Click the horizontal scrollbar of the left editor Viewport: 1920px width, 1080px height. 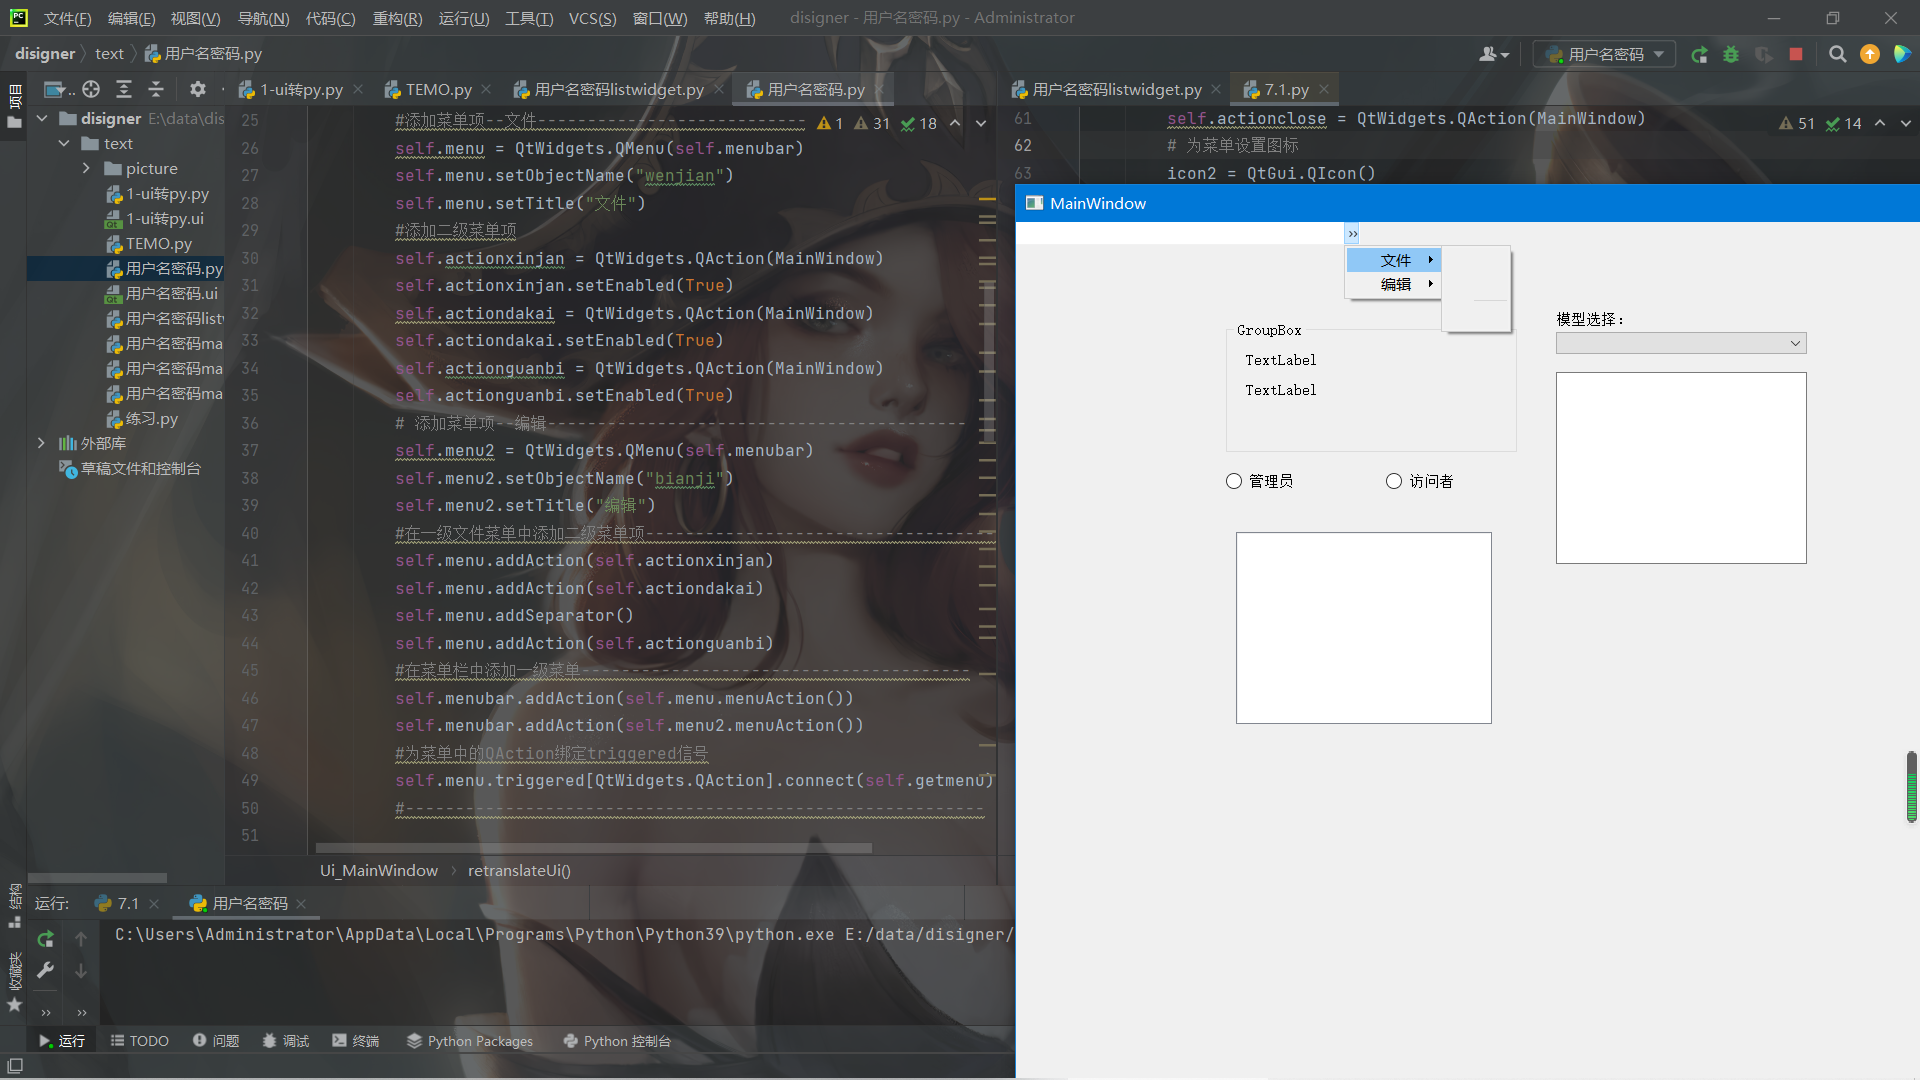coord(594,848)
